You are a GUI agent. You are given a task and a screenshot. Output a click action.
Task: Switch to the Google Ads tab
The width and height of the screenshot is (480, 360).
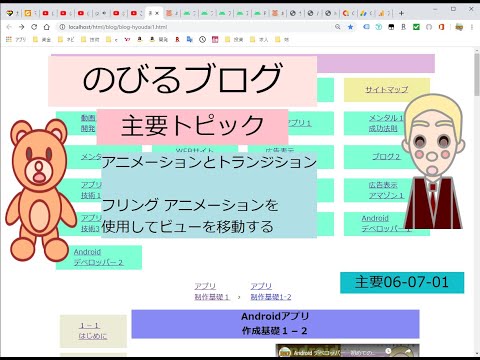(x=366, y=13)
